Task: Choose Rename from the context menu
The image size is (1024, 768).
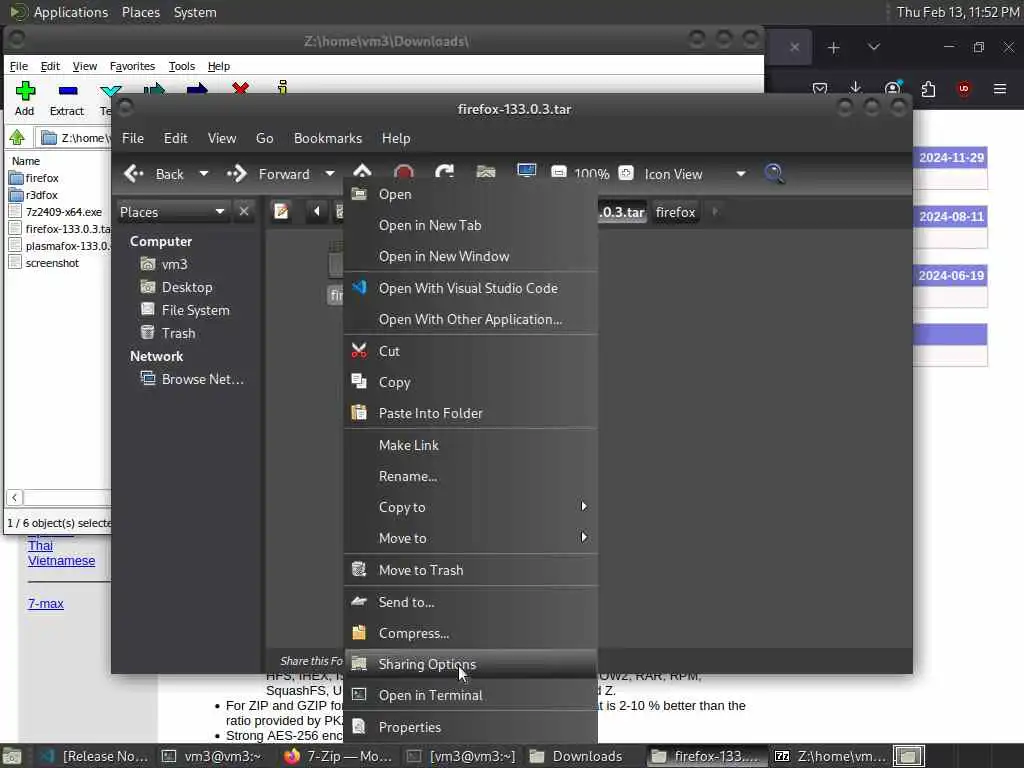Action: [x=470, y=476]
